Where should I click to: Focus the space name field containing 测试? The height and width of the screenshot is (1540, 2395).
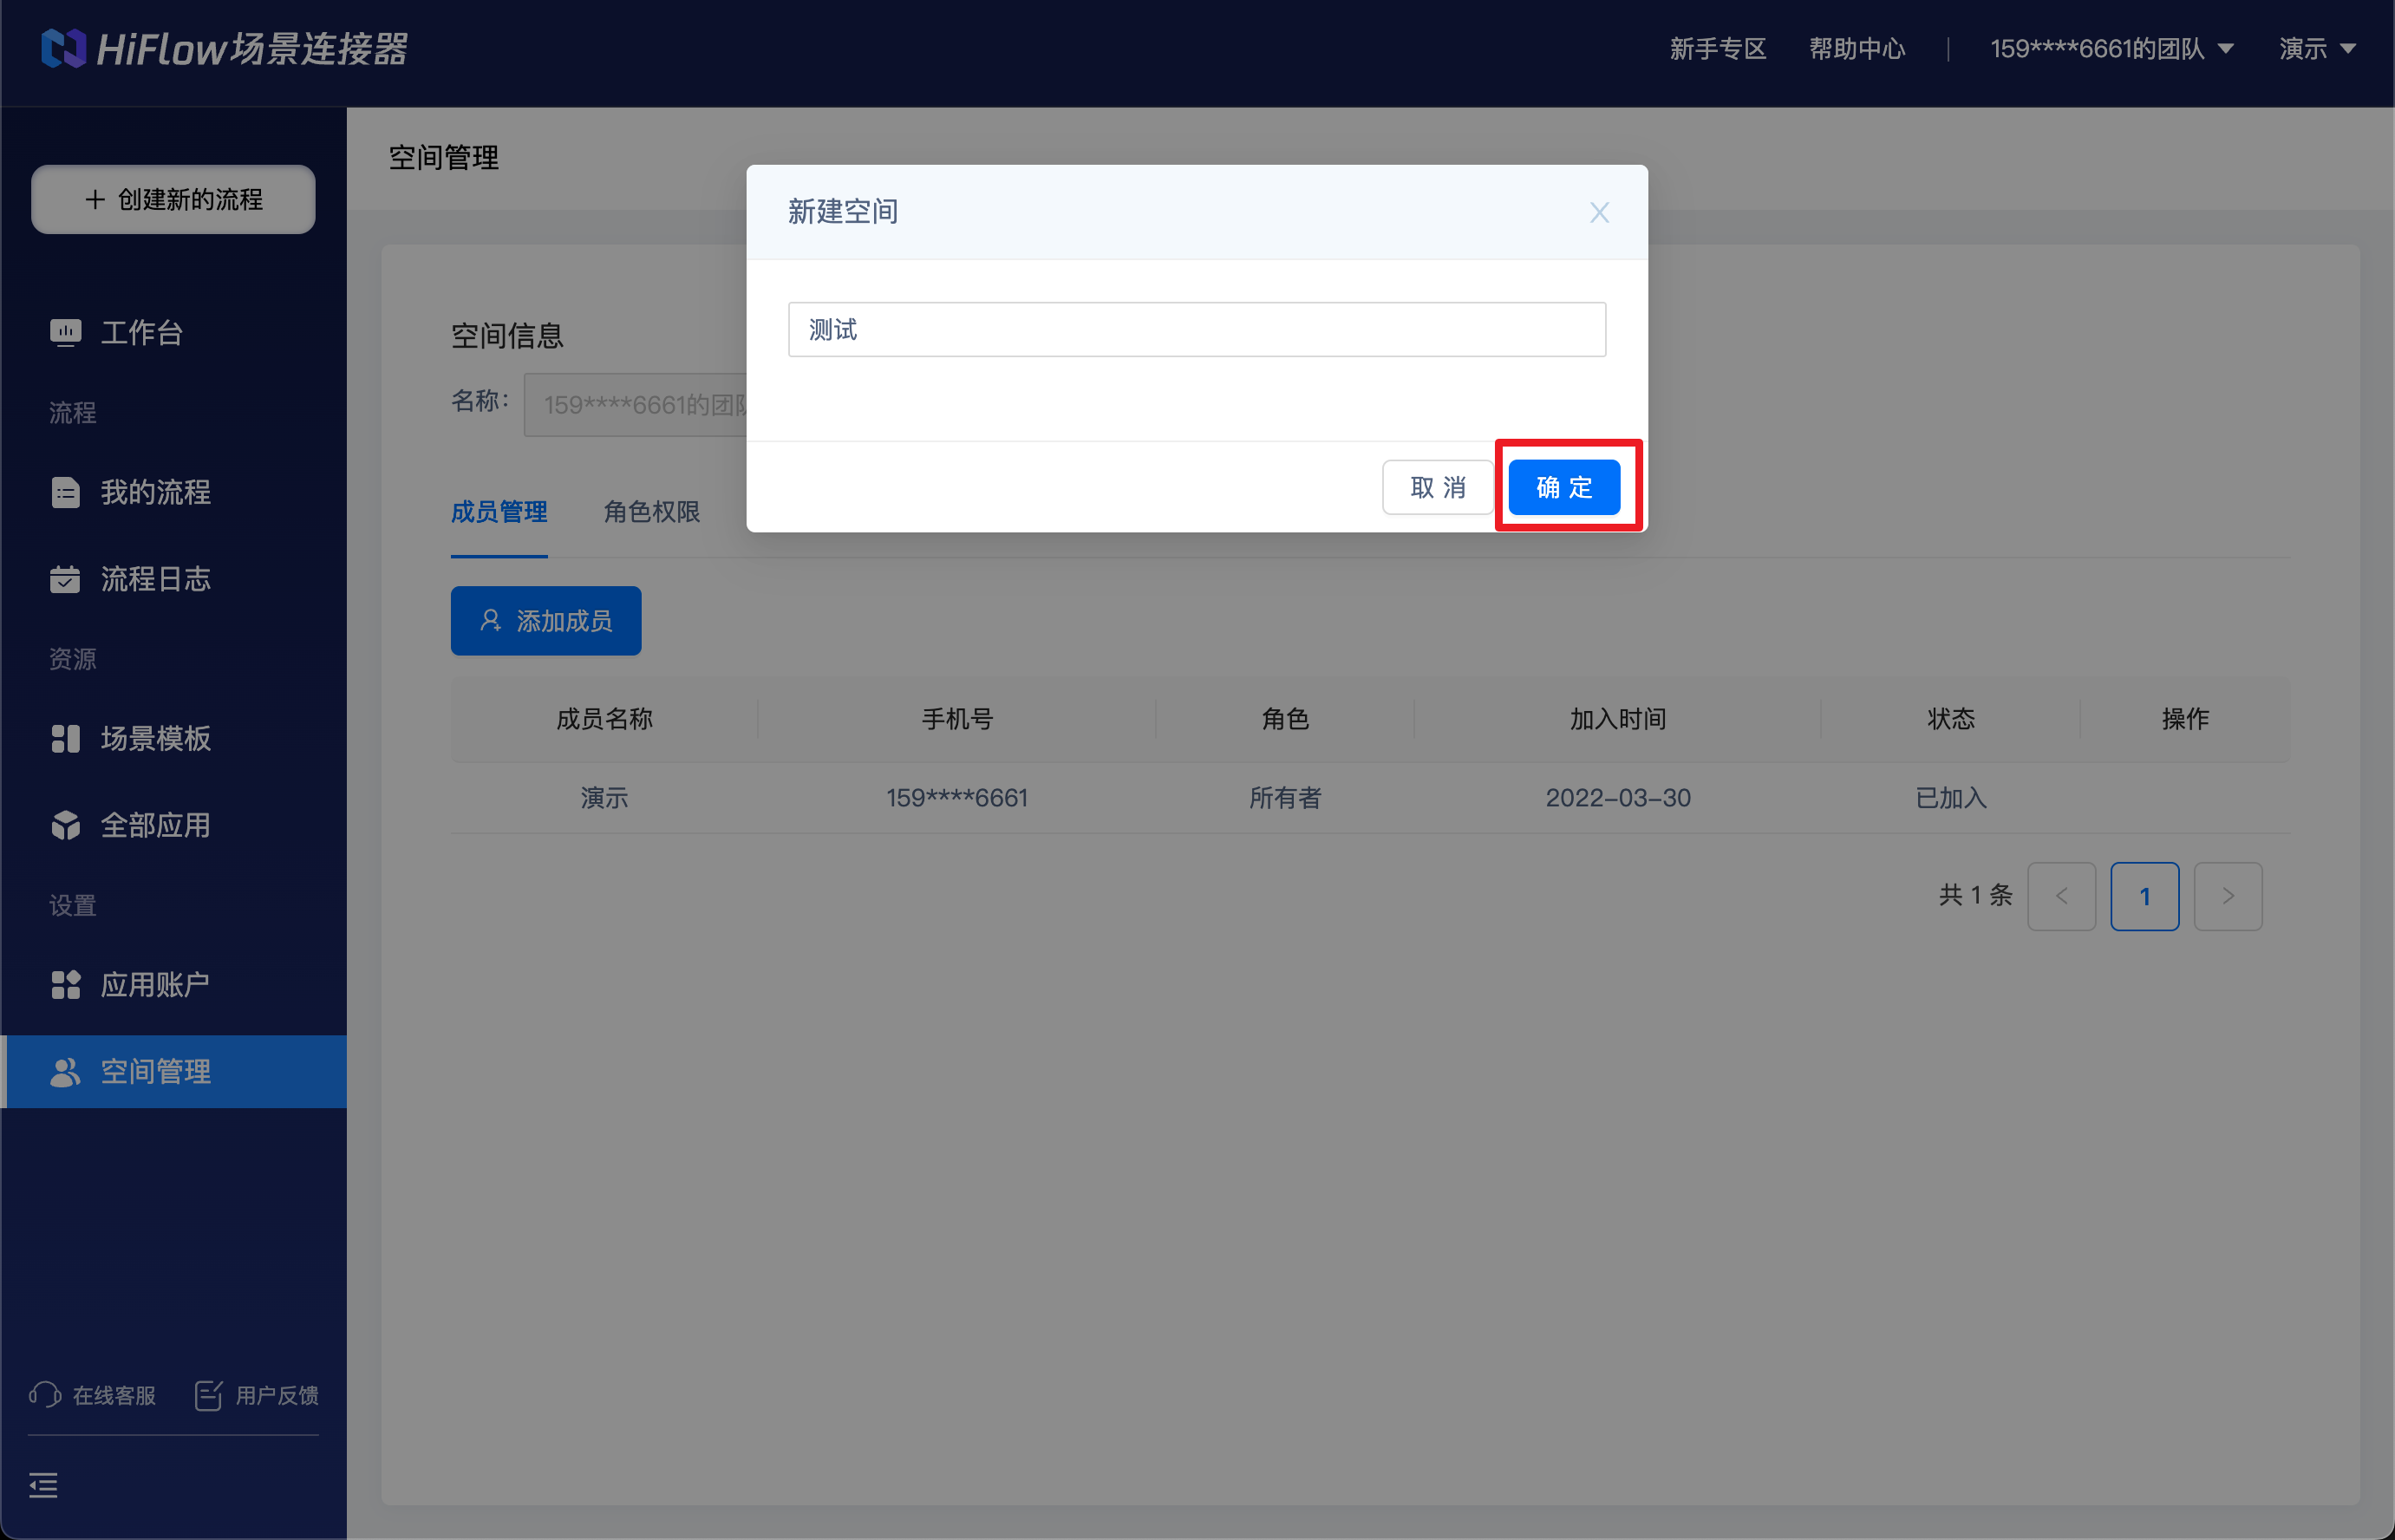(1197, 329)
